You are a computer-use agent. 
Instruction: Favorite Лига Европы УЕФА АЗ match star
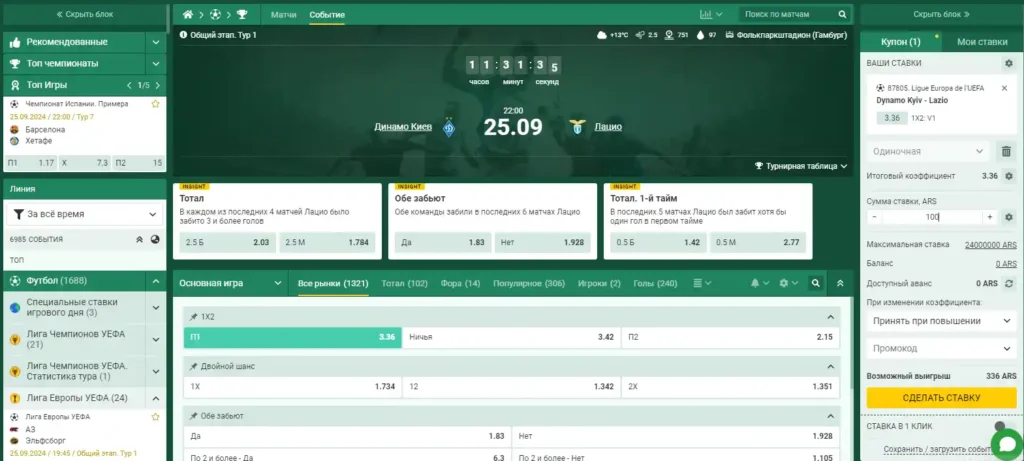[155, 417]
